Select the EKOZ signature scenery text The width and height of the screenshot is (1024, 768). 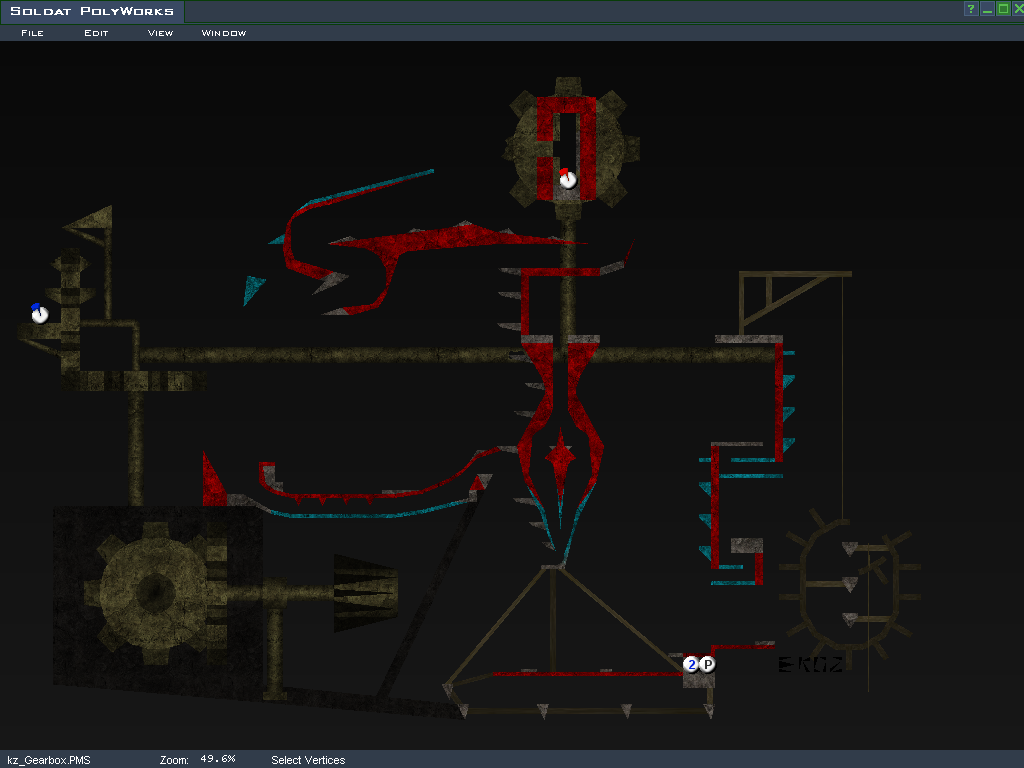[x=811, y=664]
